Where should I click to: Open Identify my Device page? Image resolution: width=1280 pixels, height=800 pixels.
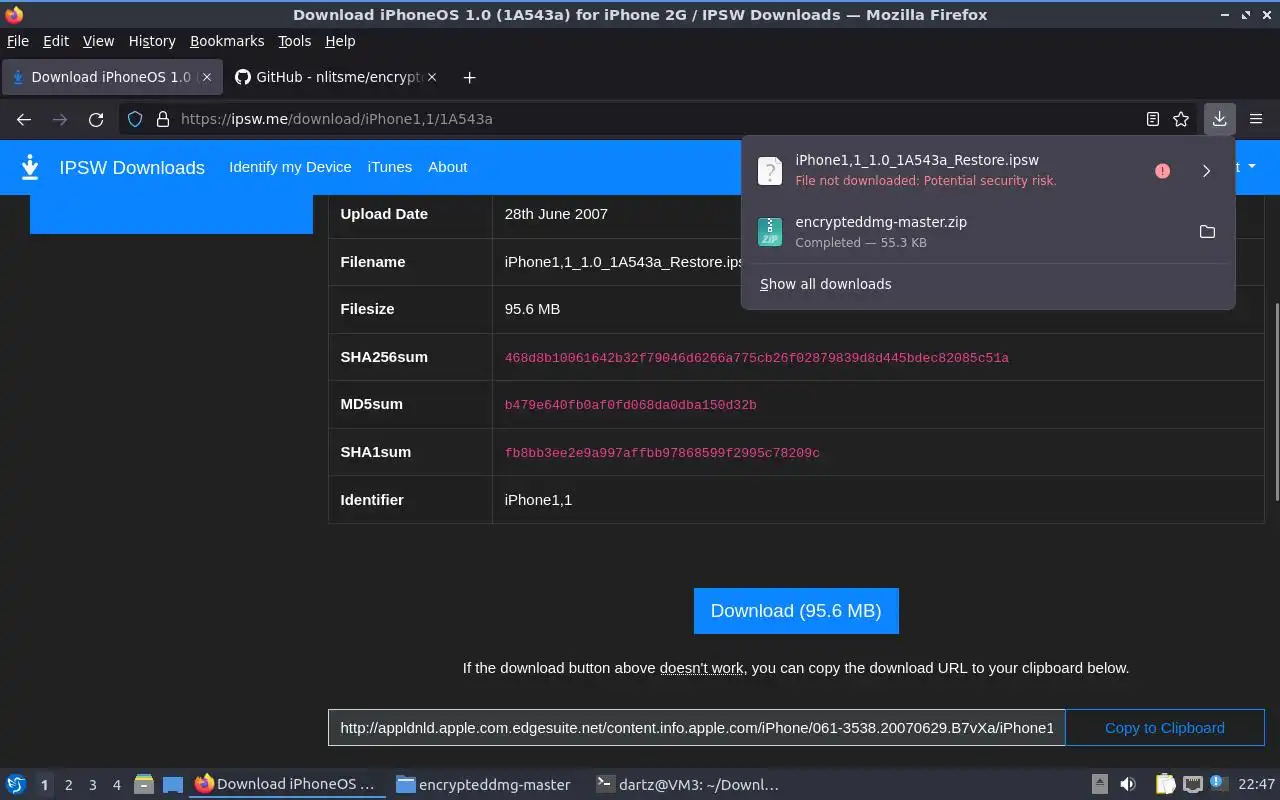click(x=290, y=167)
